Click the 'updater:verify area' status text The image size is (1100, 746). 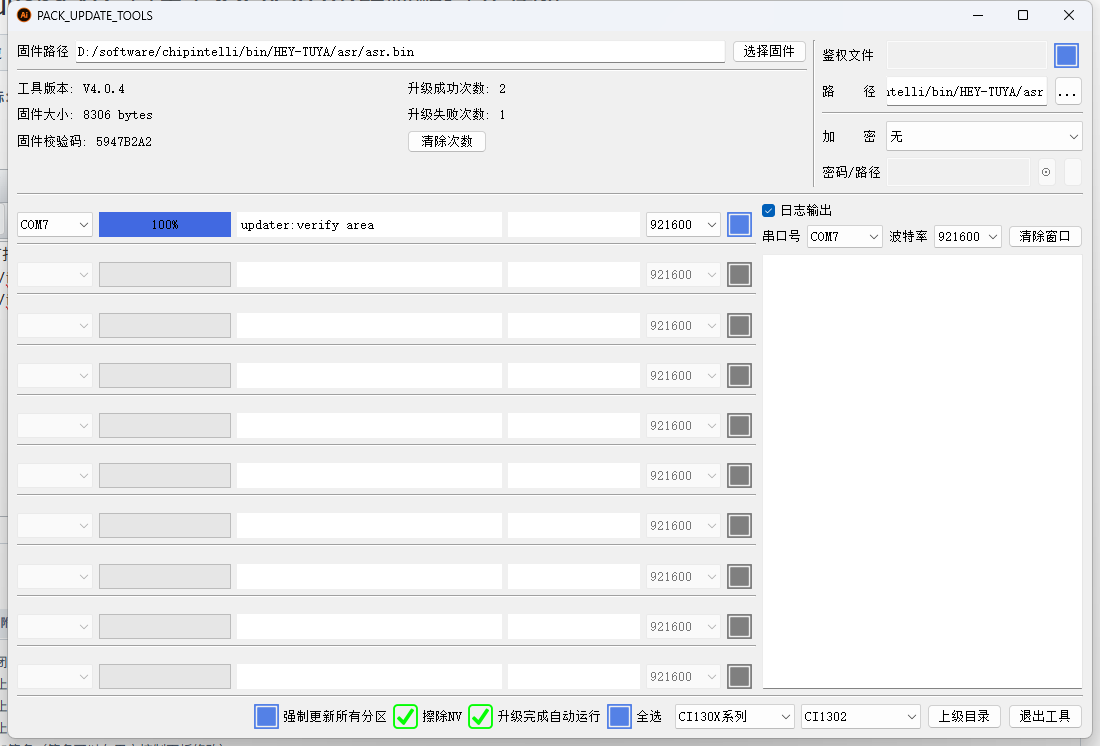(x=307, y=225)
